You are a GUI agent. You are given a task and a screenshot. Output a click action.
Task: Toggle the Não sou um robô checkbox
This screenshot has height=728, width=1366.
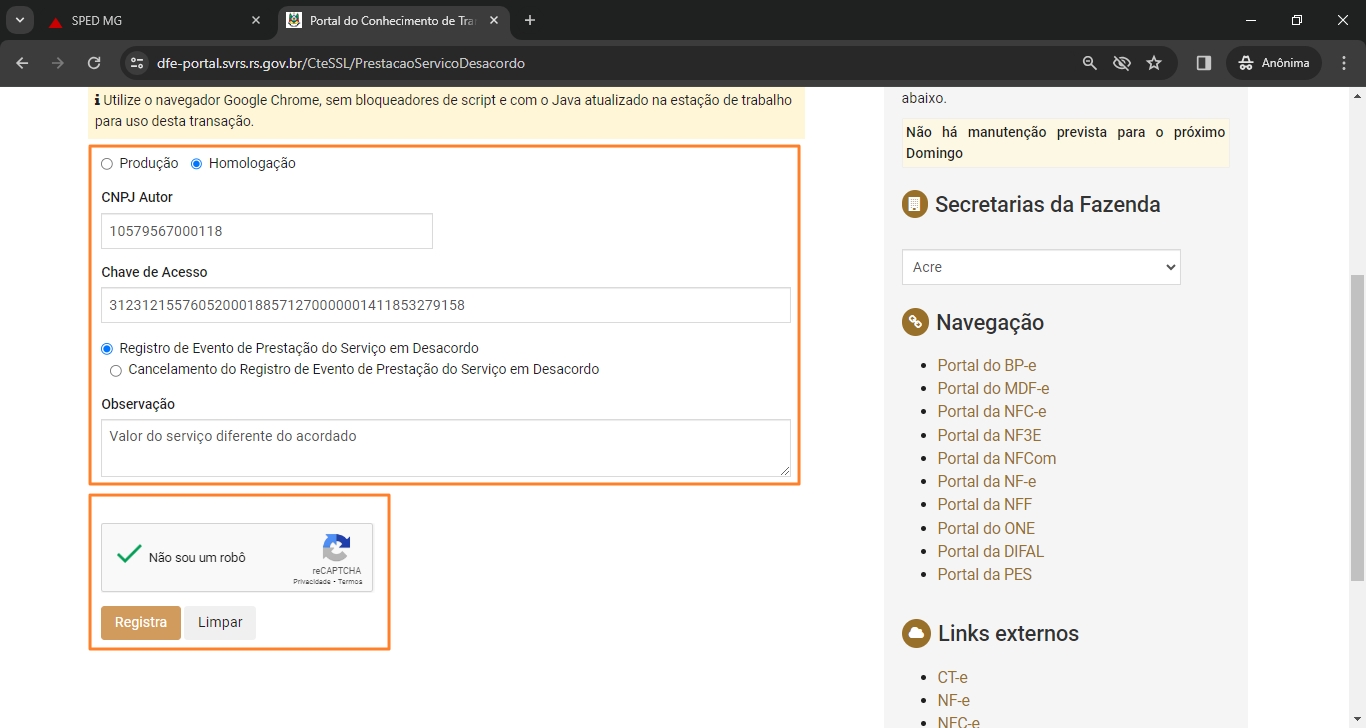click(129, 555)
